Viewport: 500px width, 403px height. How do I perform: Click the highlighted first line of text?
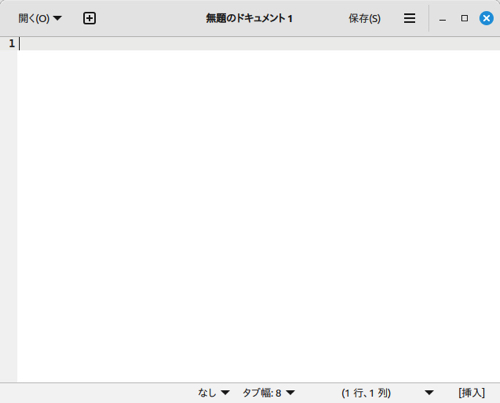click(258, 44)
